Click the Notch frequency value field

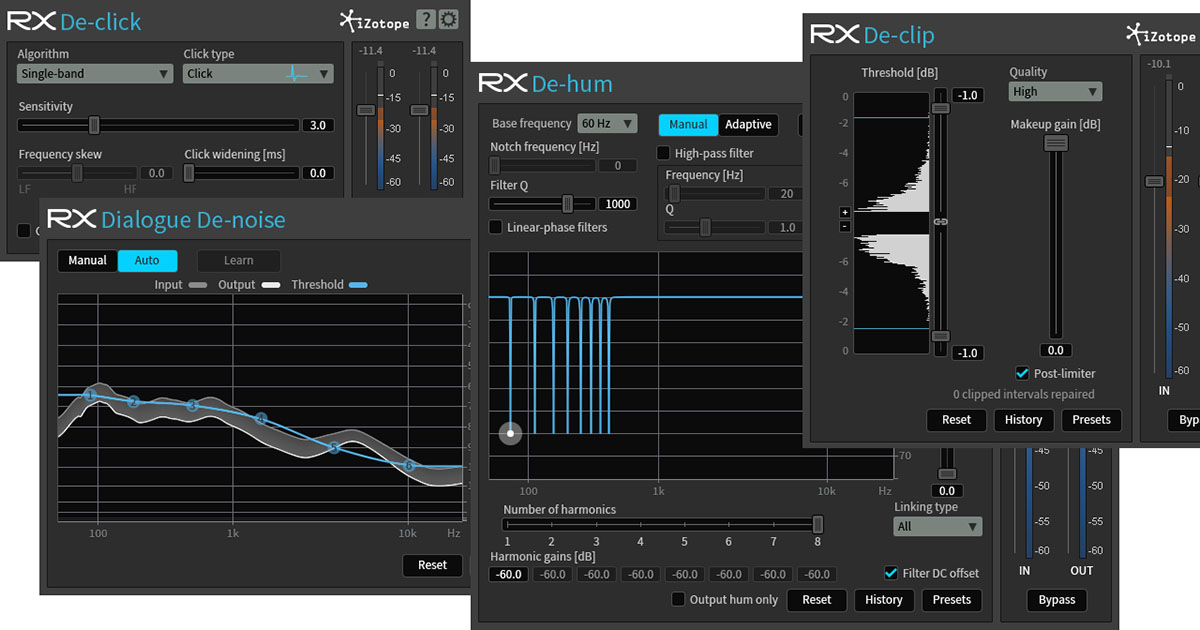click(618, 166)
